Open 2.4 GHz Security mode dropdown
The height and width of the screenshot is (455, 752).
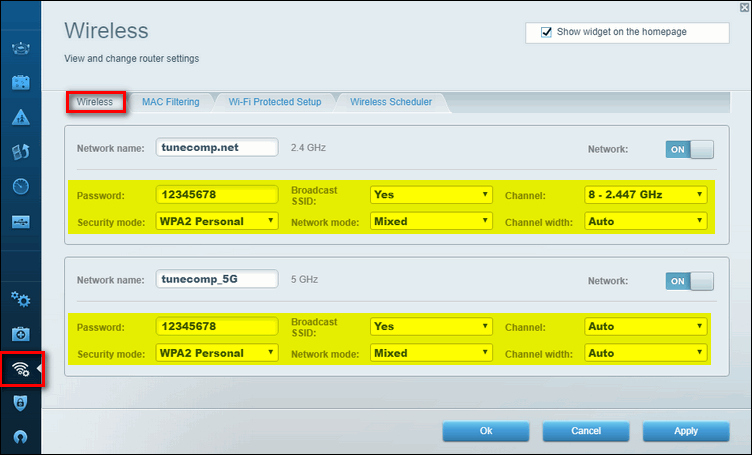[x=217, y=221]
